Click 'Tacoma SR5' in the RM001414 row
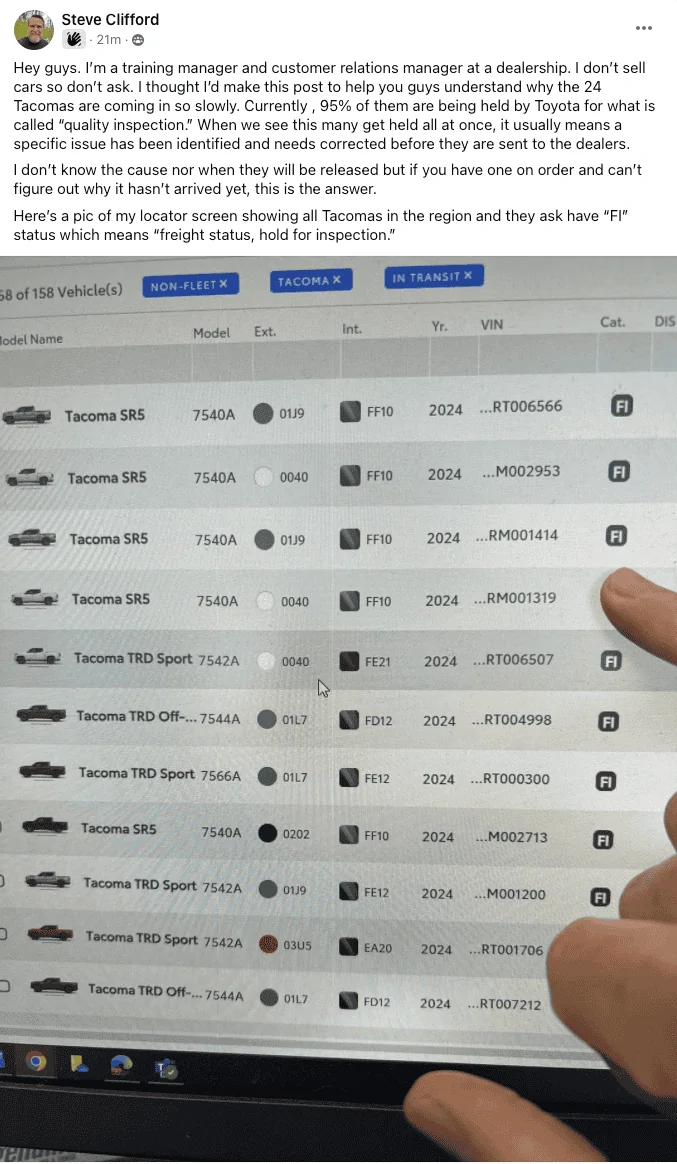Screen dimensions: 677x1164 point(108,539)
